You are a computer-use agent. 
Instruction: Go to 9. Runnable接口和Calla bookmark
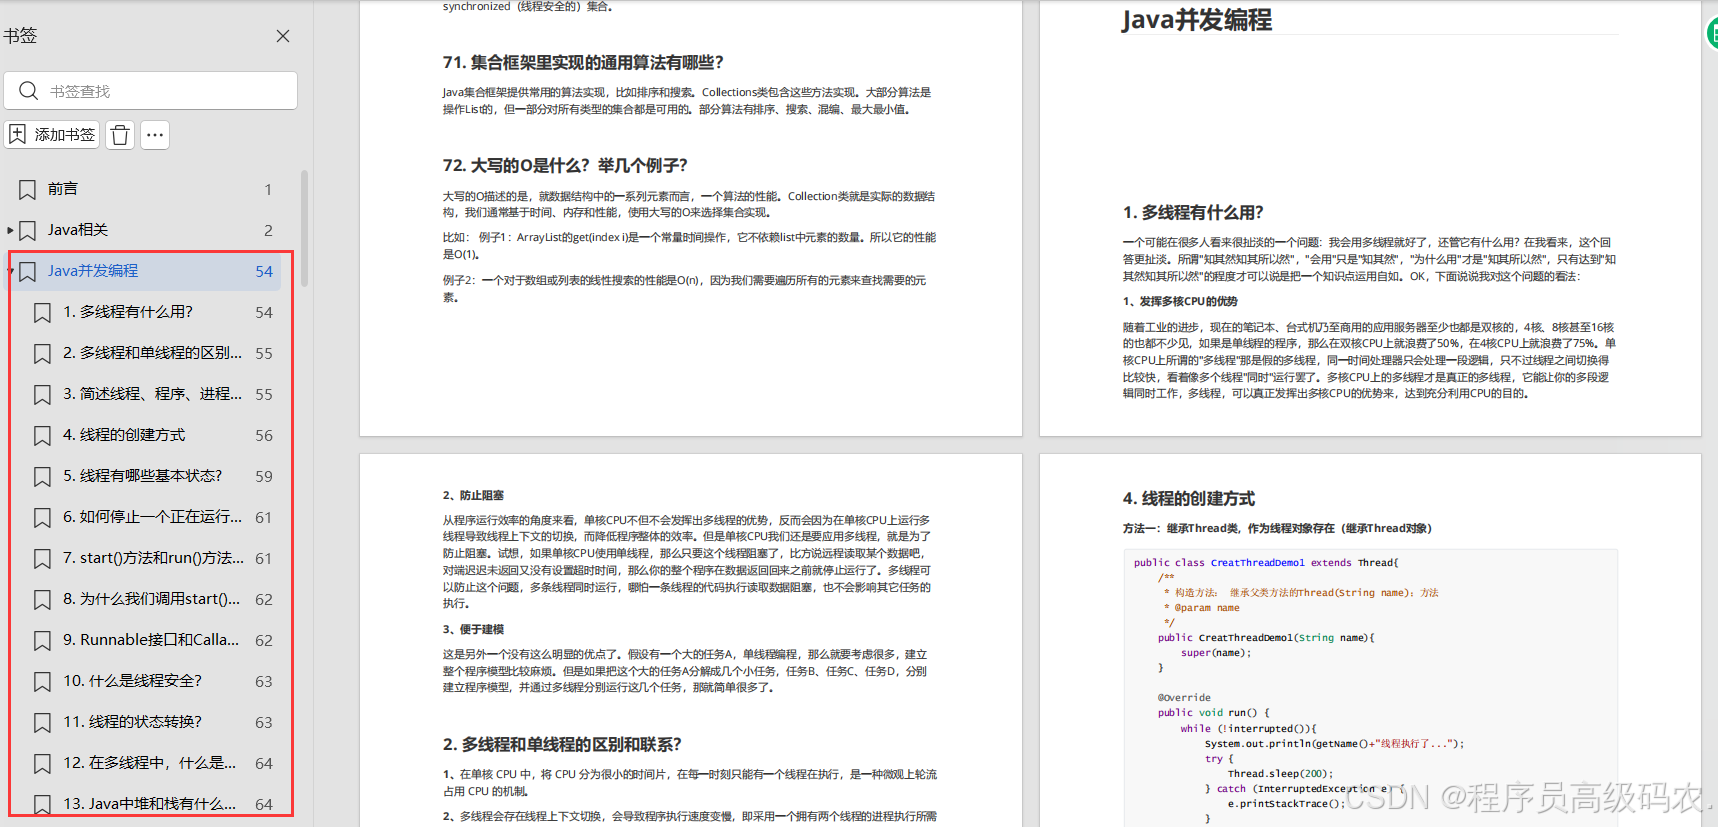[x=152, y=640]
